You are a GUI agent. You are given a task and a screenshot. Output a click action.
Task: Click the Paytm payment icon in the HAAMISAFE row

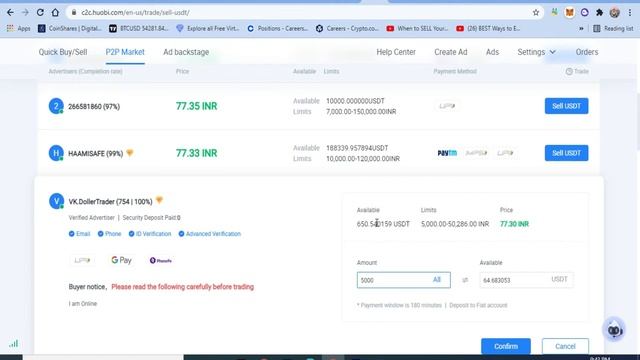[x=447, y=153]
